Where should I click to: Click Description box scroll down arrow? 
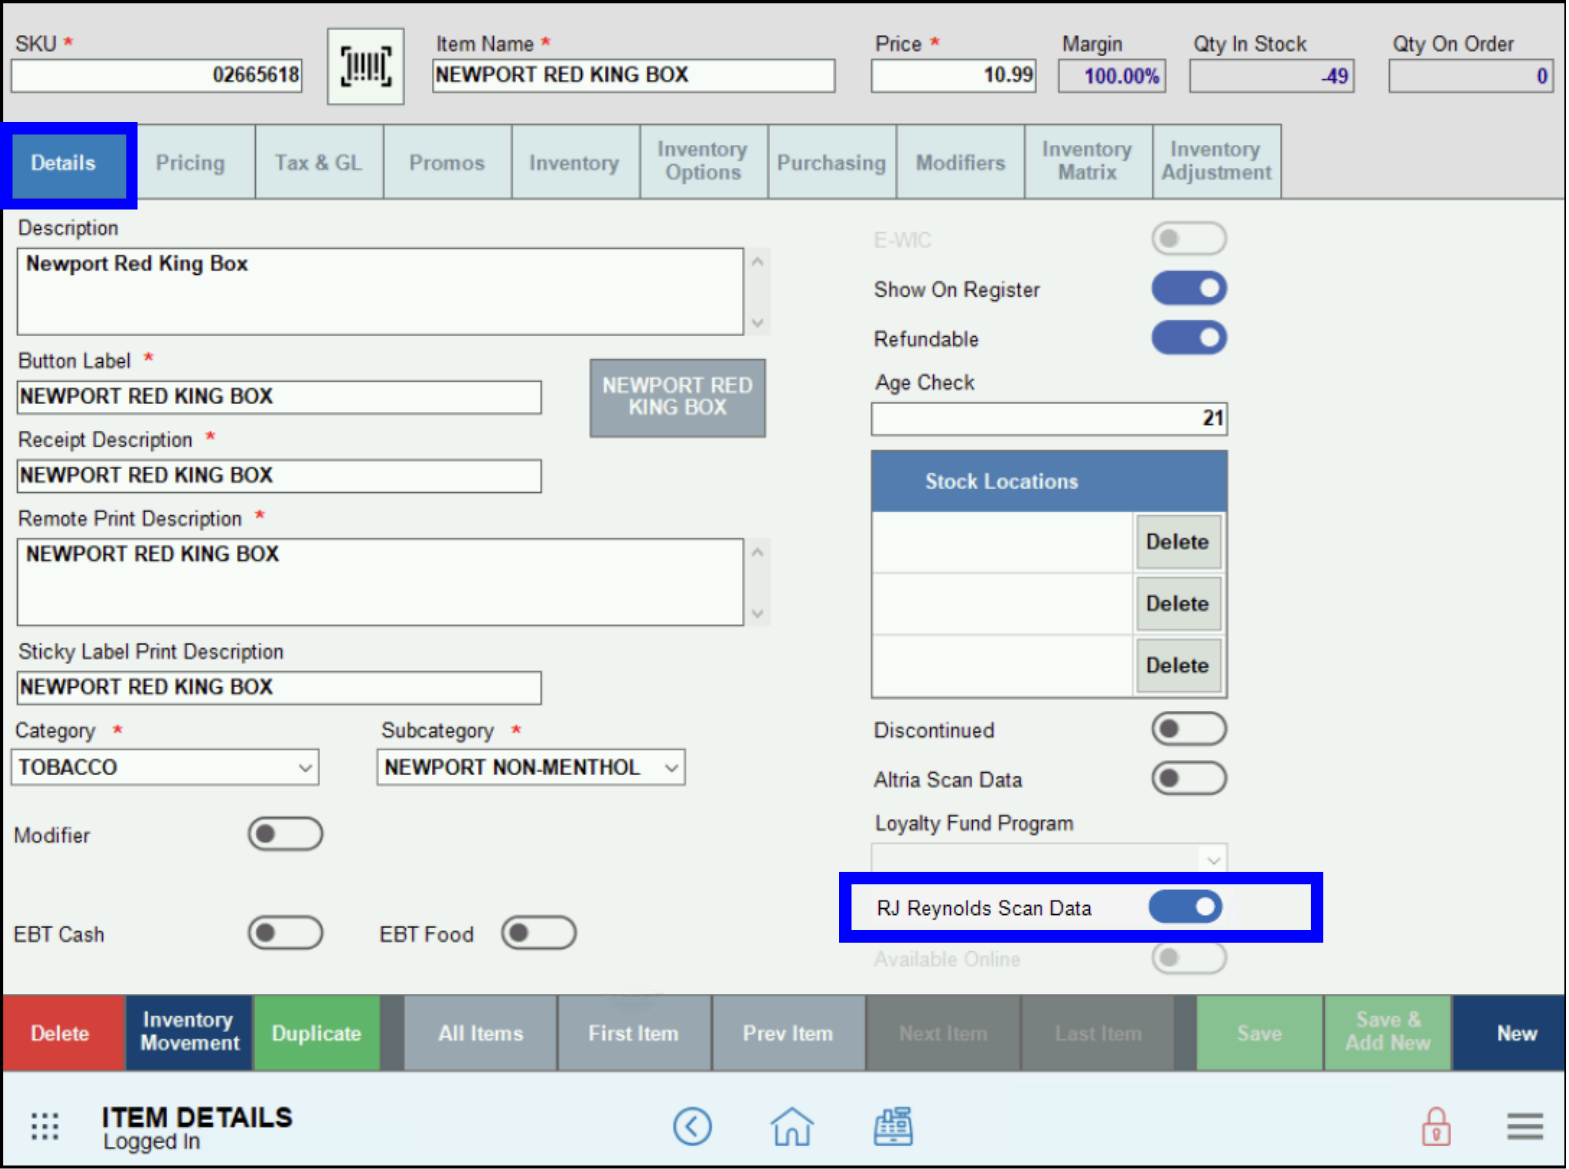click(x=758, y=322)
